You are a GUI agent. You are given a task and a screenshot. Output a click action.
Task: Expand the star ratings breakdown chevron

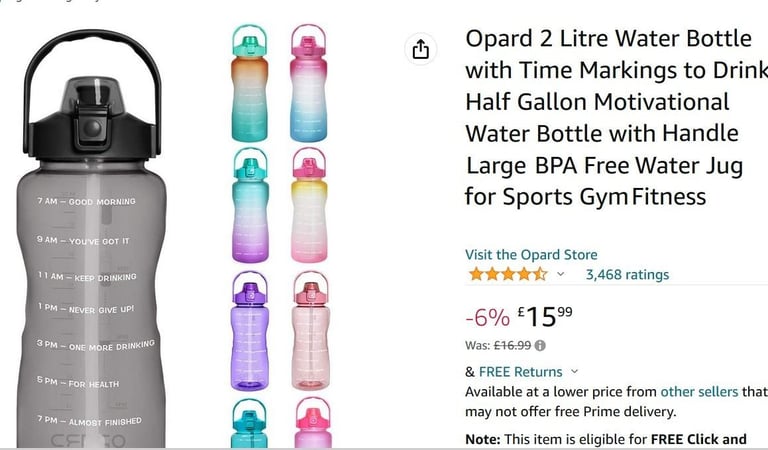[x=561, y=274]
